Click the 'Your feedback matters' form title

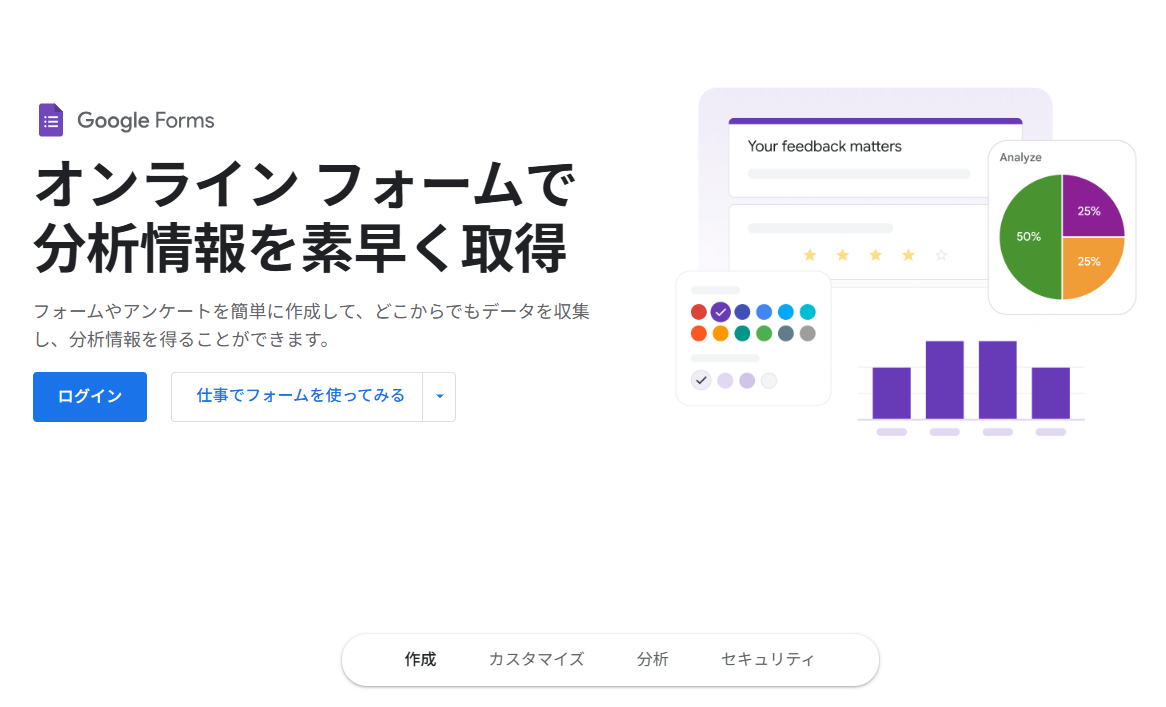point(824,146)
